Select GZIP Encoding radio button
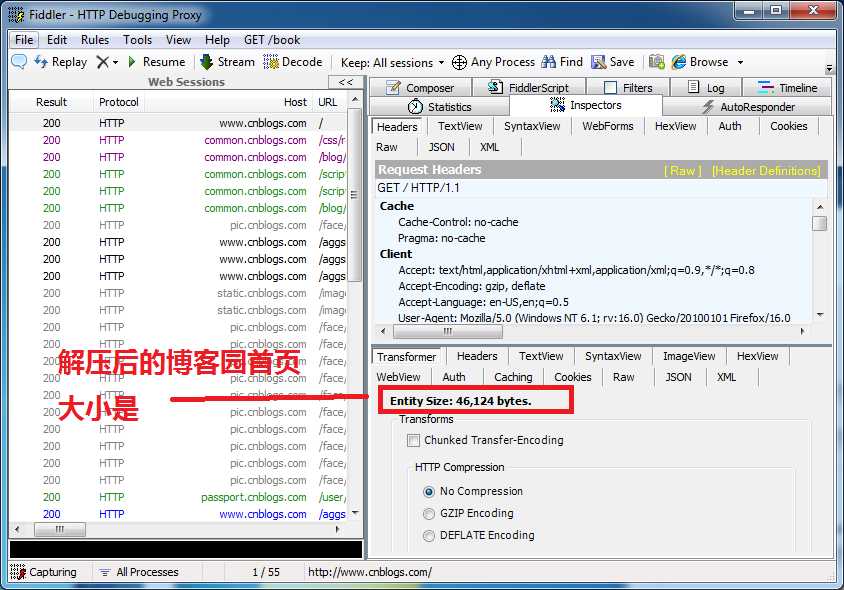844x590 pixels. click(x=429, y=514)
